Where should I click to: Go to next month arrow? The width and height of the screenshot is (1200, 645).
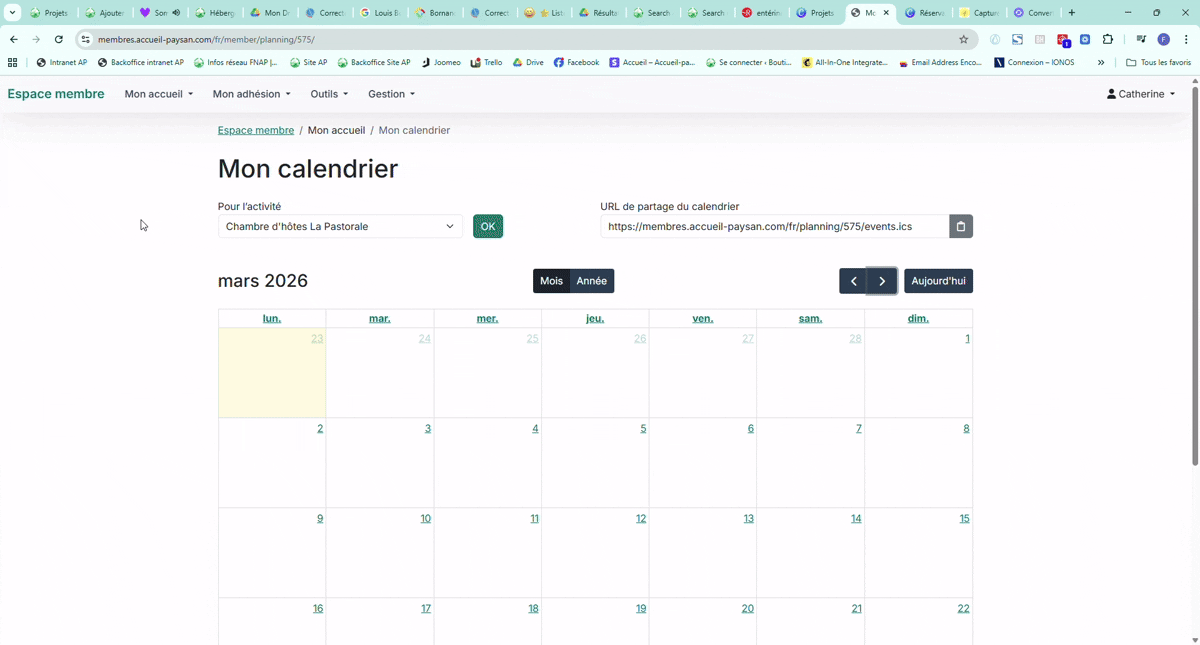882,281
